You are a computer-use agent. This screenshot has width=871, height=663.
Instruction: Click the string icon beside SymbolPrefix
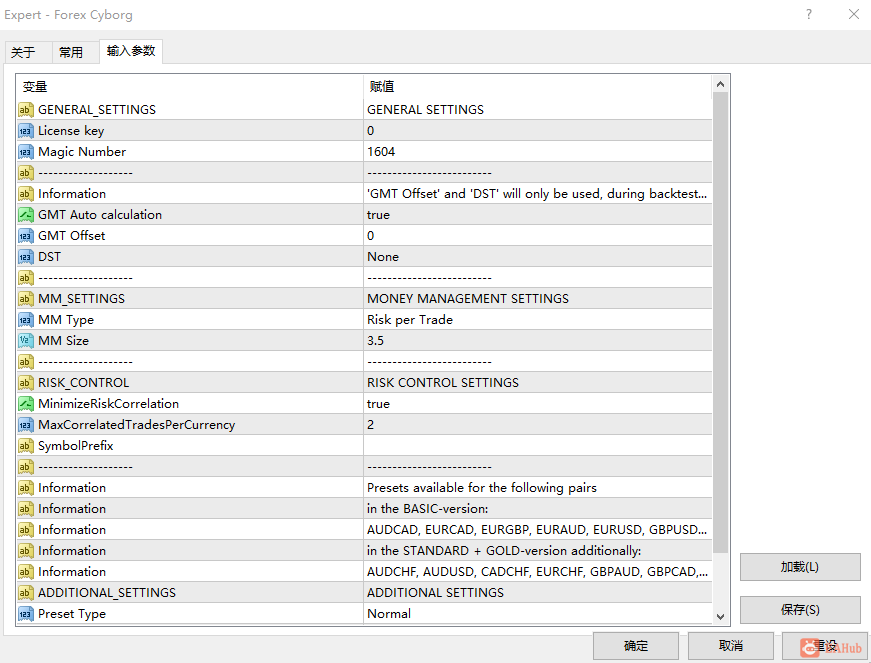point(26,446)
